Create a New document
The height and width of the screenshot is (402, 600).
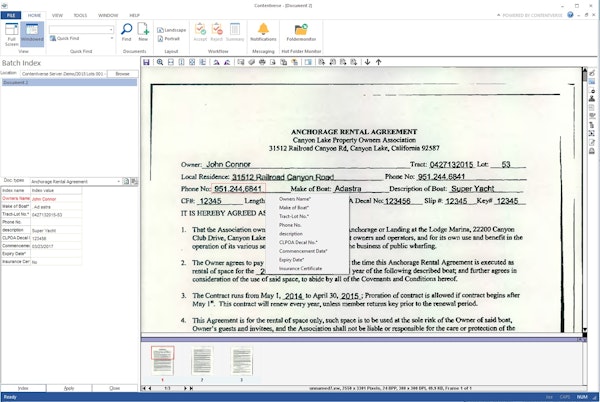[143, 32]
